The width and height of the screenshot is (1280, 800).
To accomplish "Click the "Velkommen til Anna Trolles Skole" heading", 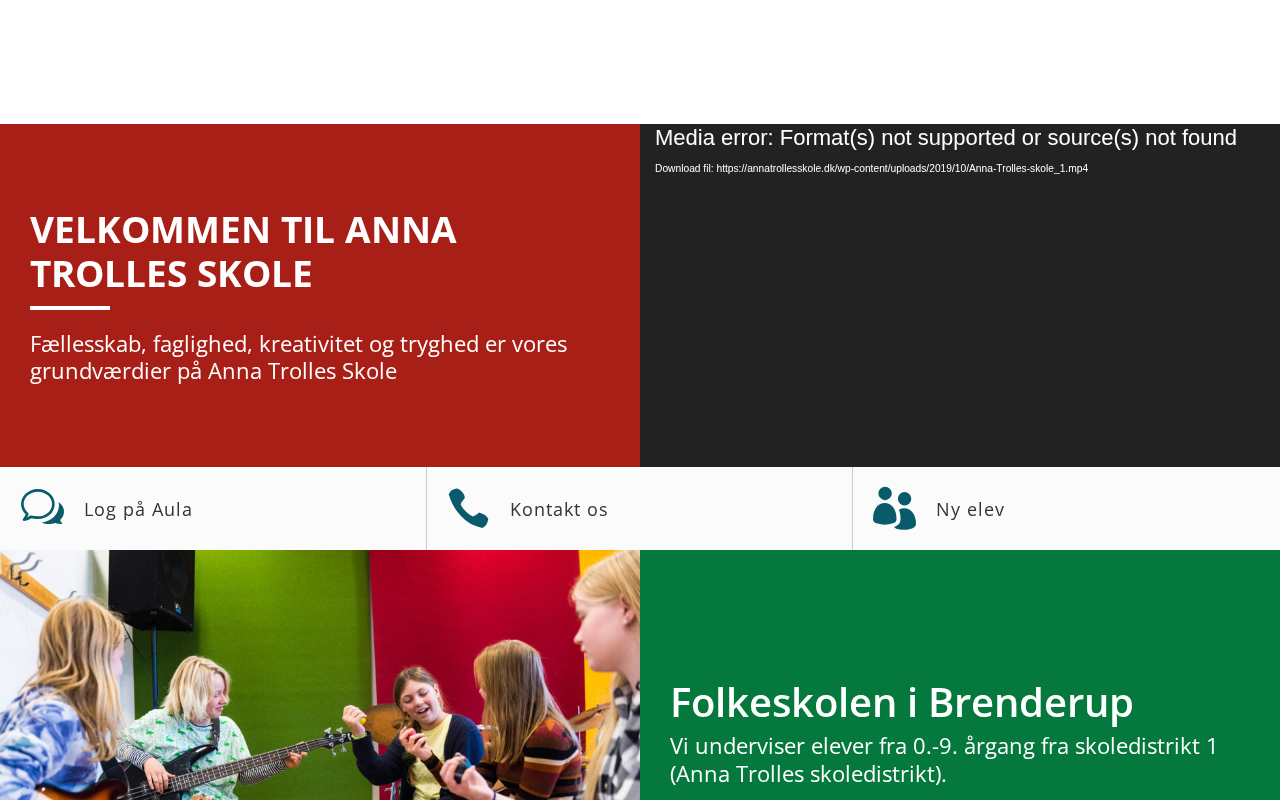I will click(243, 251).
